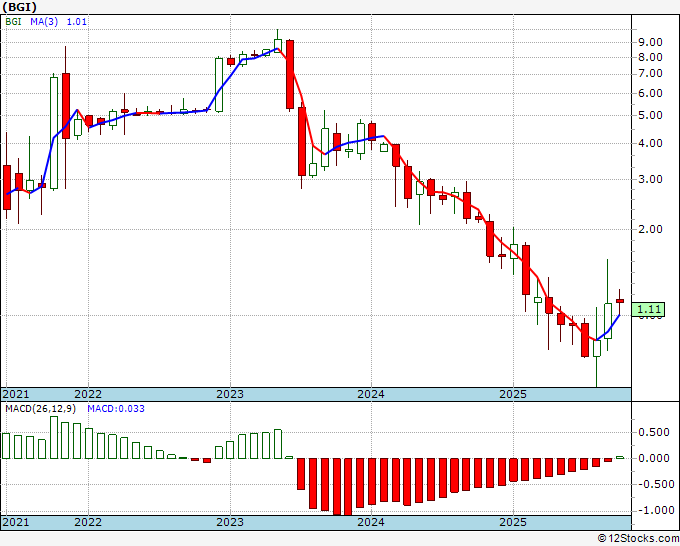Click 2023 on MACD panel time axis

(x=230, y=522)
